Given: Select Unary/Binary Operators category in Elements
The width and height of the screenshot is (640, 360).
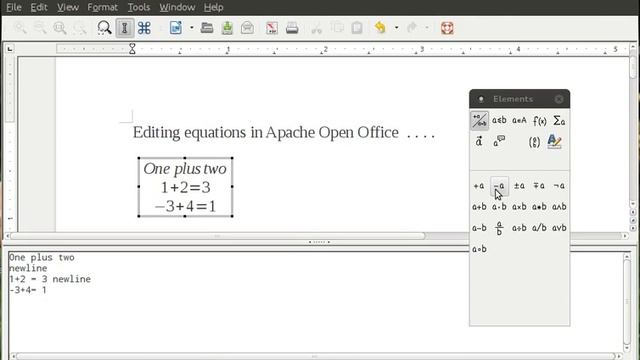Looking at the screenshot, I should (x=479, y=120).
